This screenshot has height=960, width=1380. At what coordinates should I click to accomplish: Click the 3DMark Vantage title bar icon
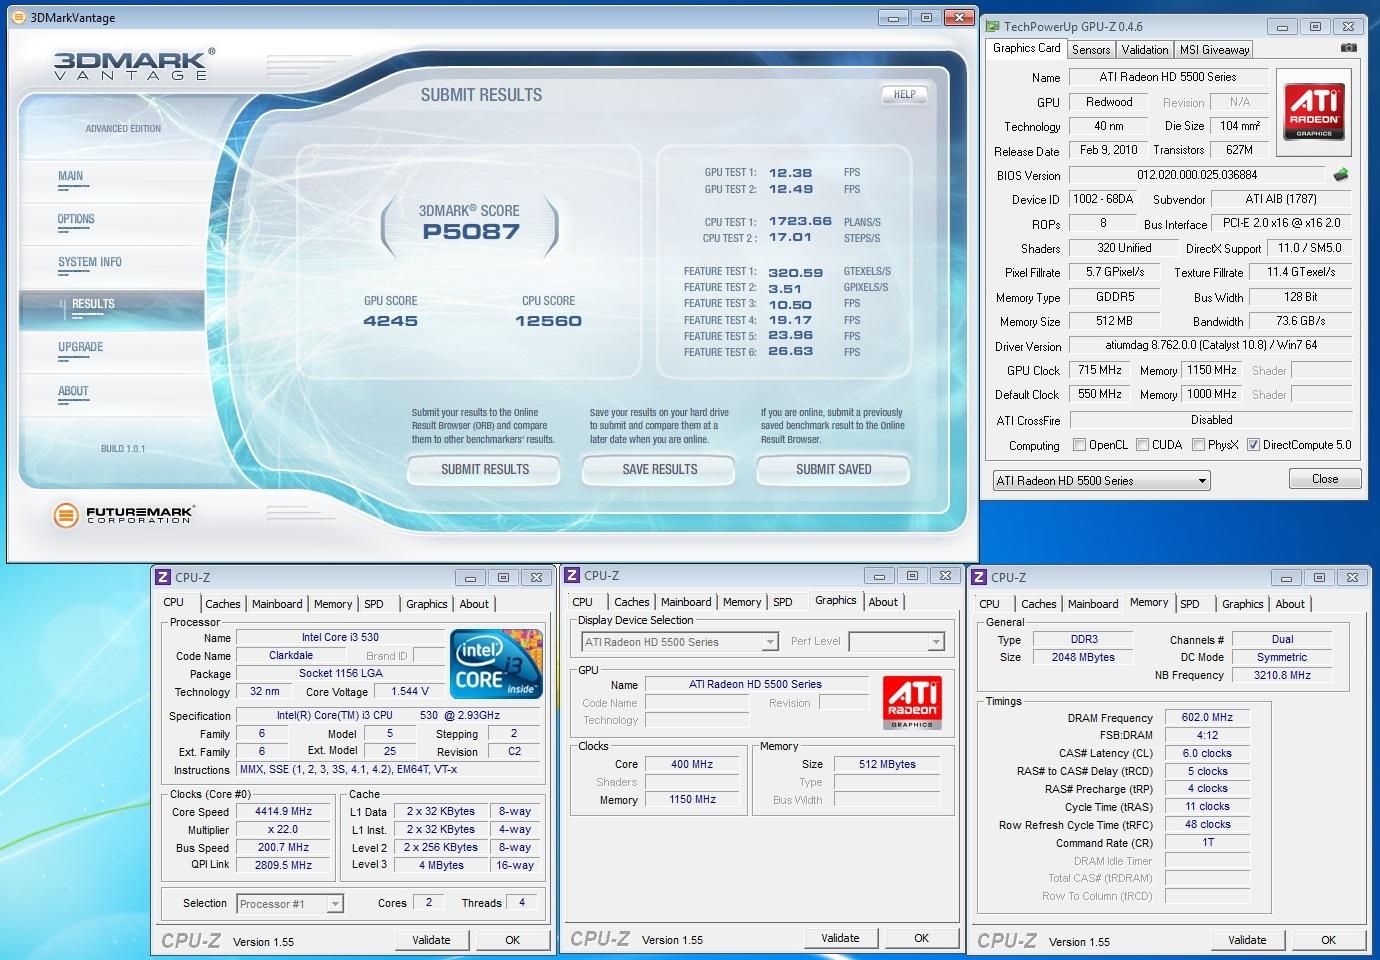(18, 17)
